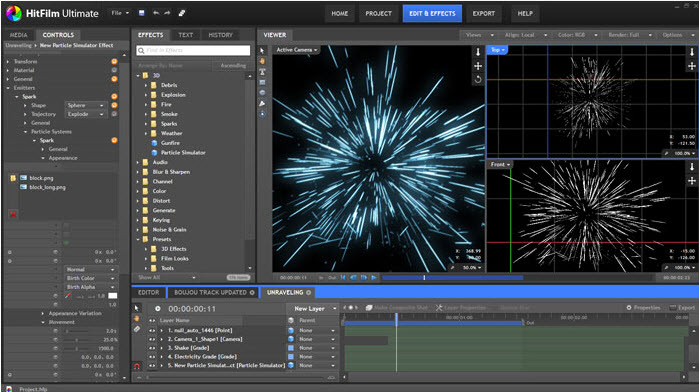Viewport: 699px width, 392px height.
Task: Open the Active Camera view dropdown
Action: tap(296, 50)
